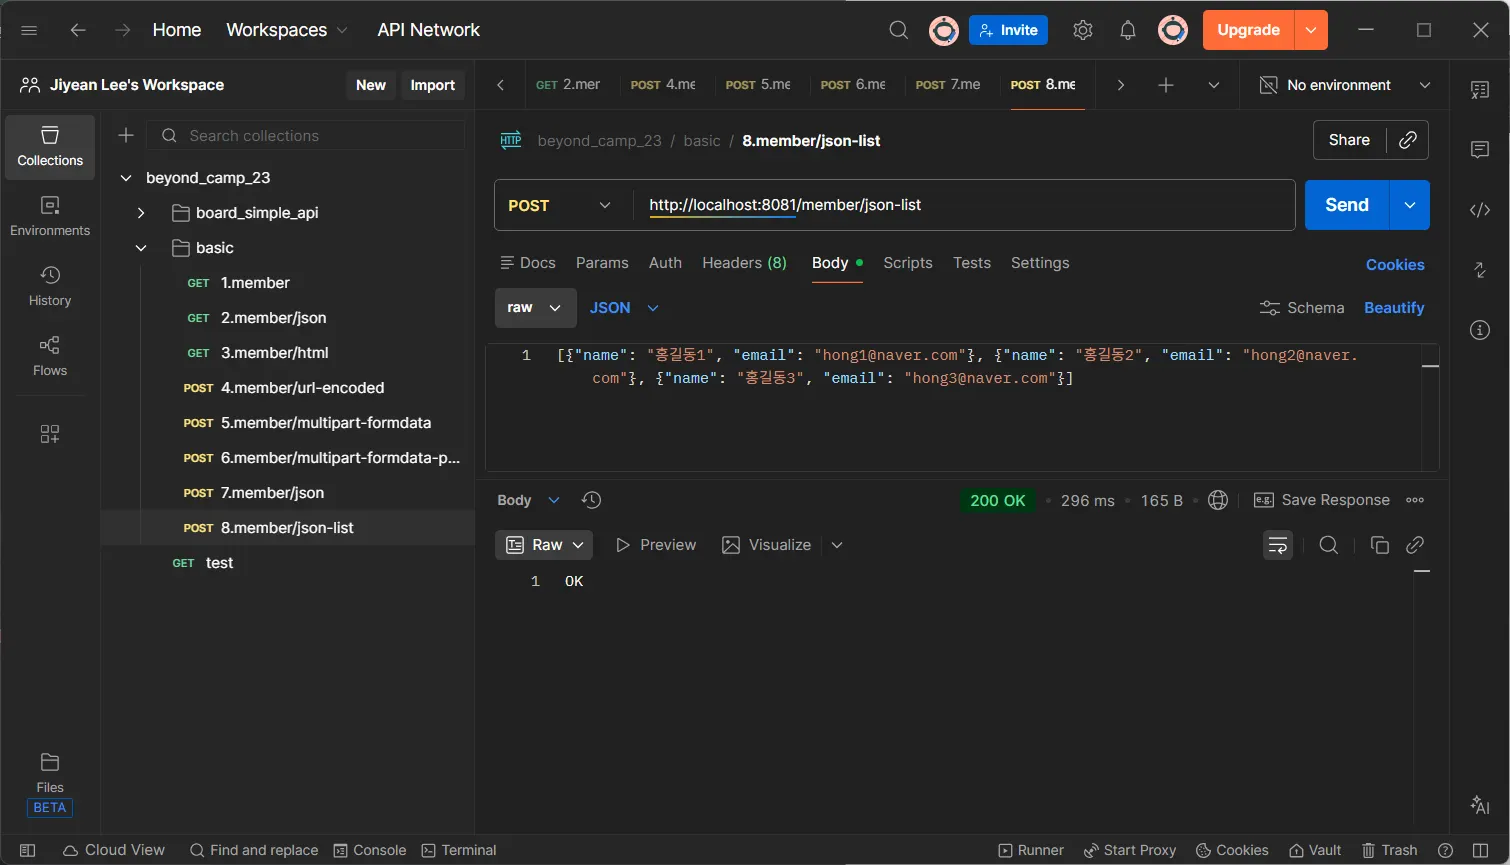Open the hamburger menu icon

[x=29, y=30]
